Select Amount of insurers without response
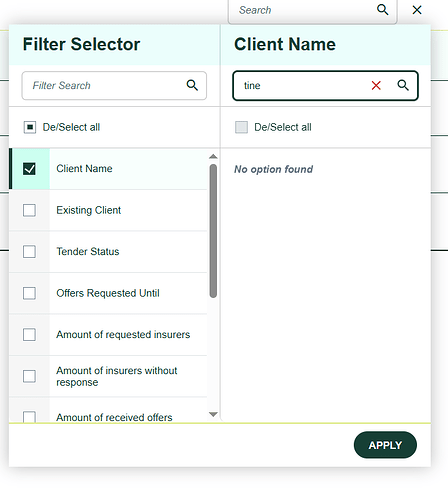This screenshot has height=500, width=448. click(108, 376)
